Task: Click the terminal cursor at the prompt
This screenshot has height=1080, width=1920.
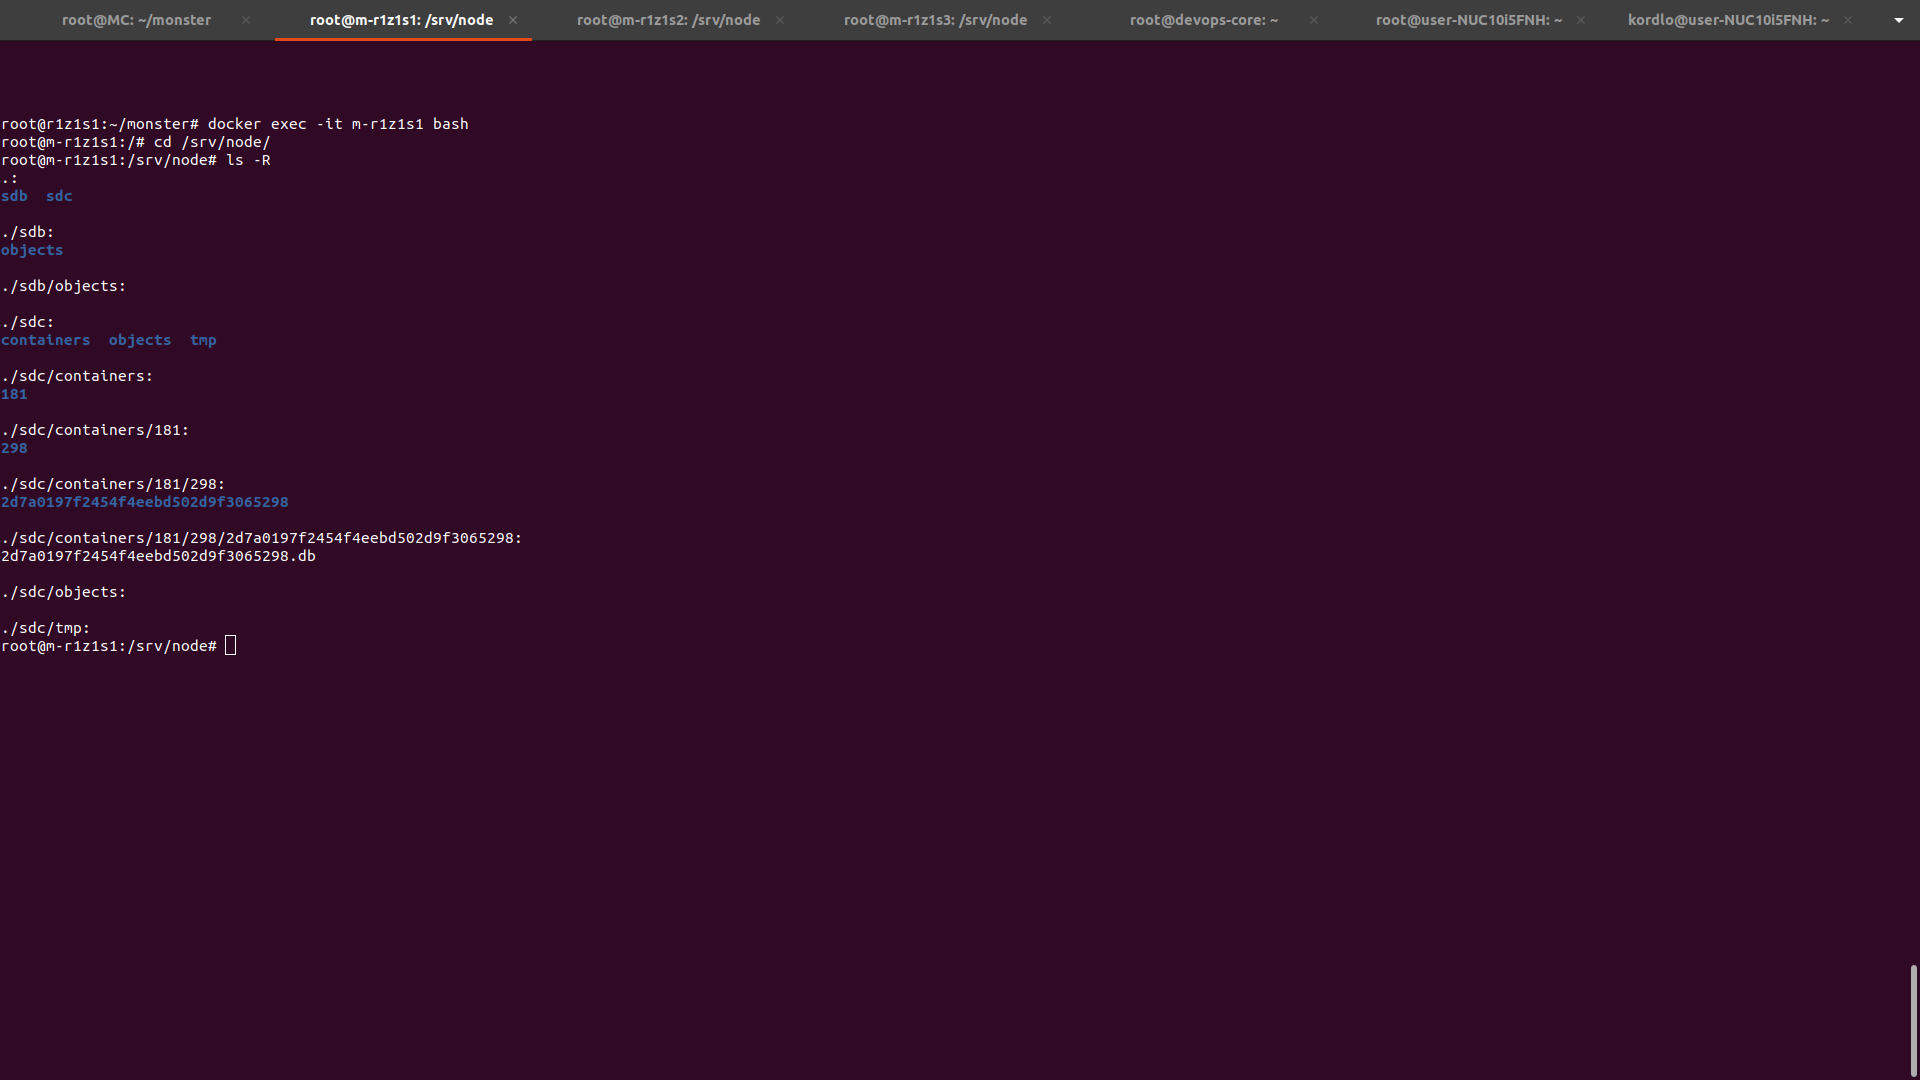Action: coord(231,646)
